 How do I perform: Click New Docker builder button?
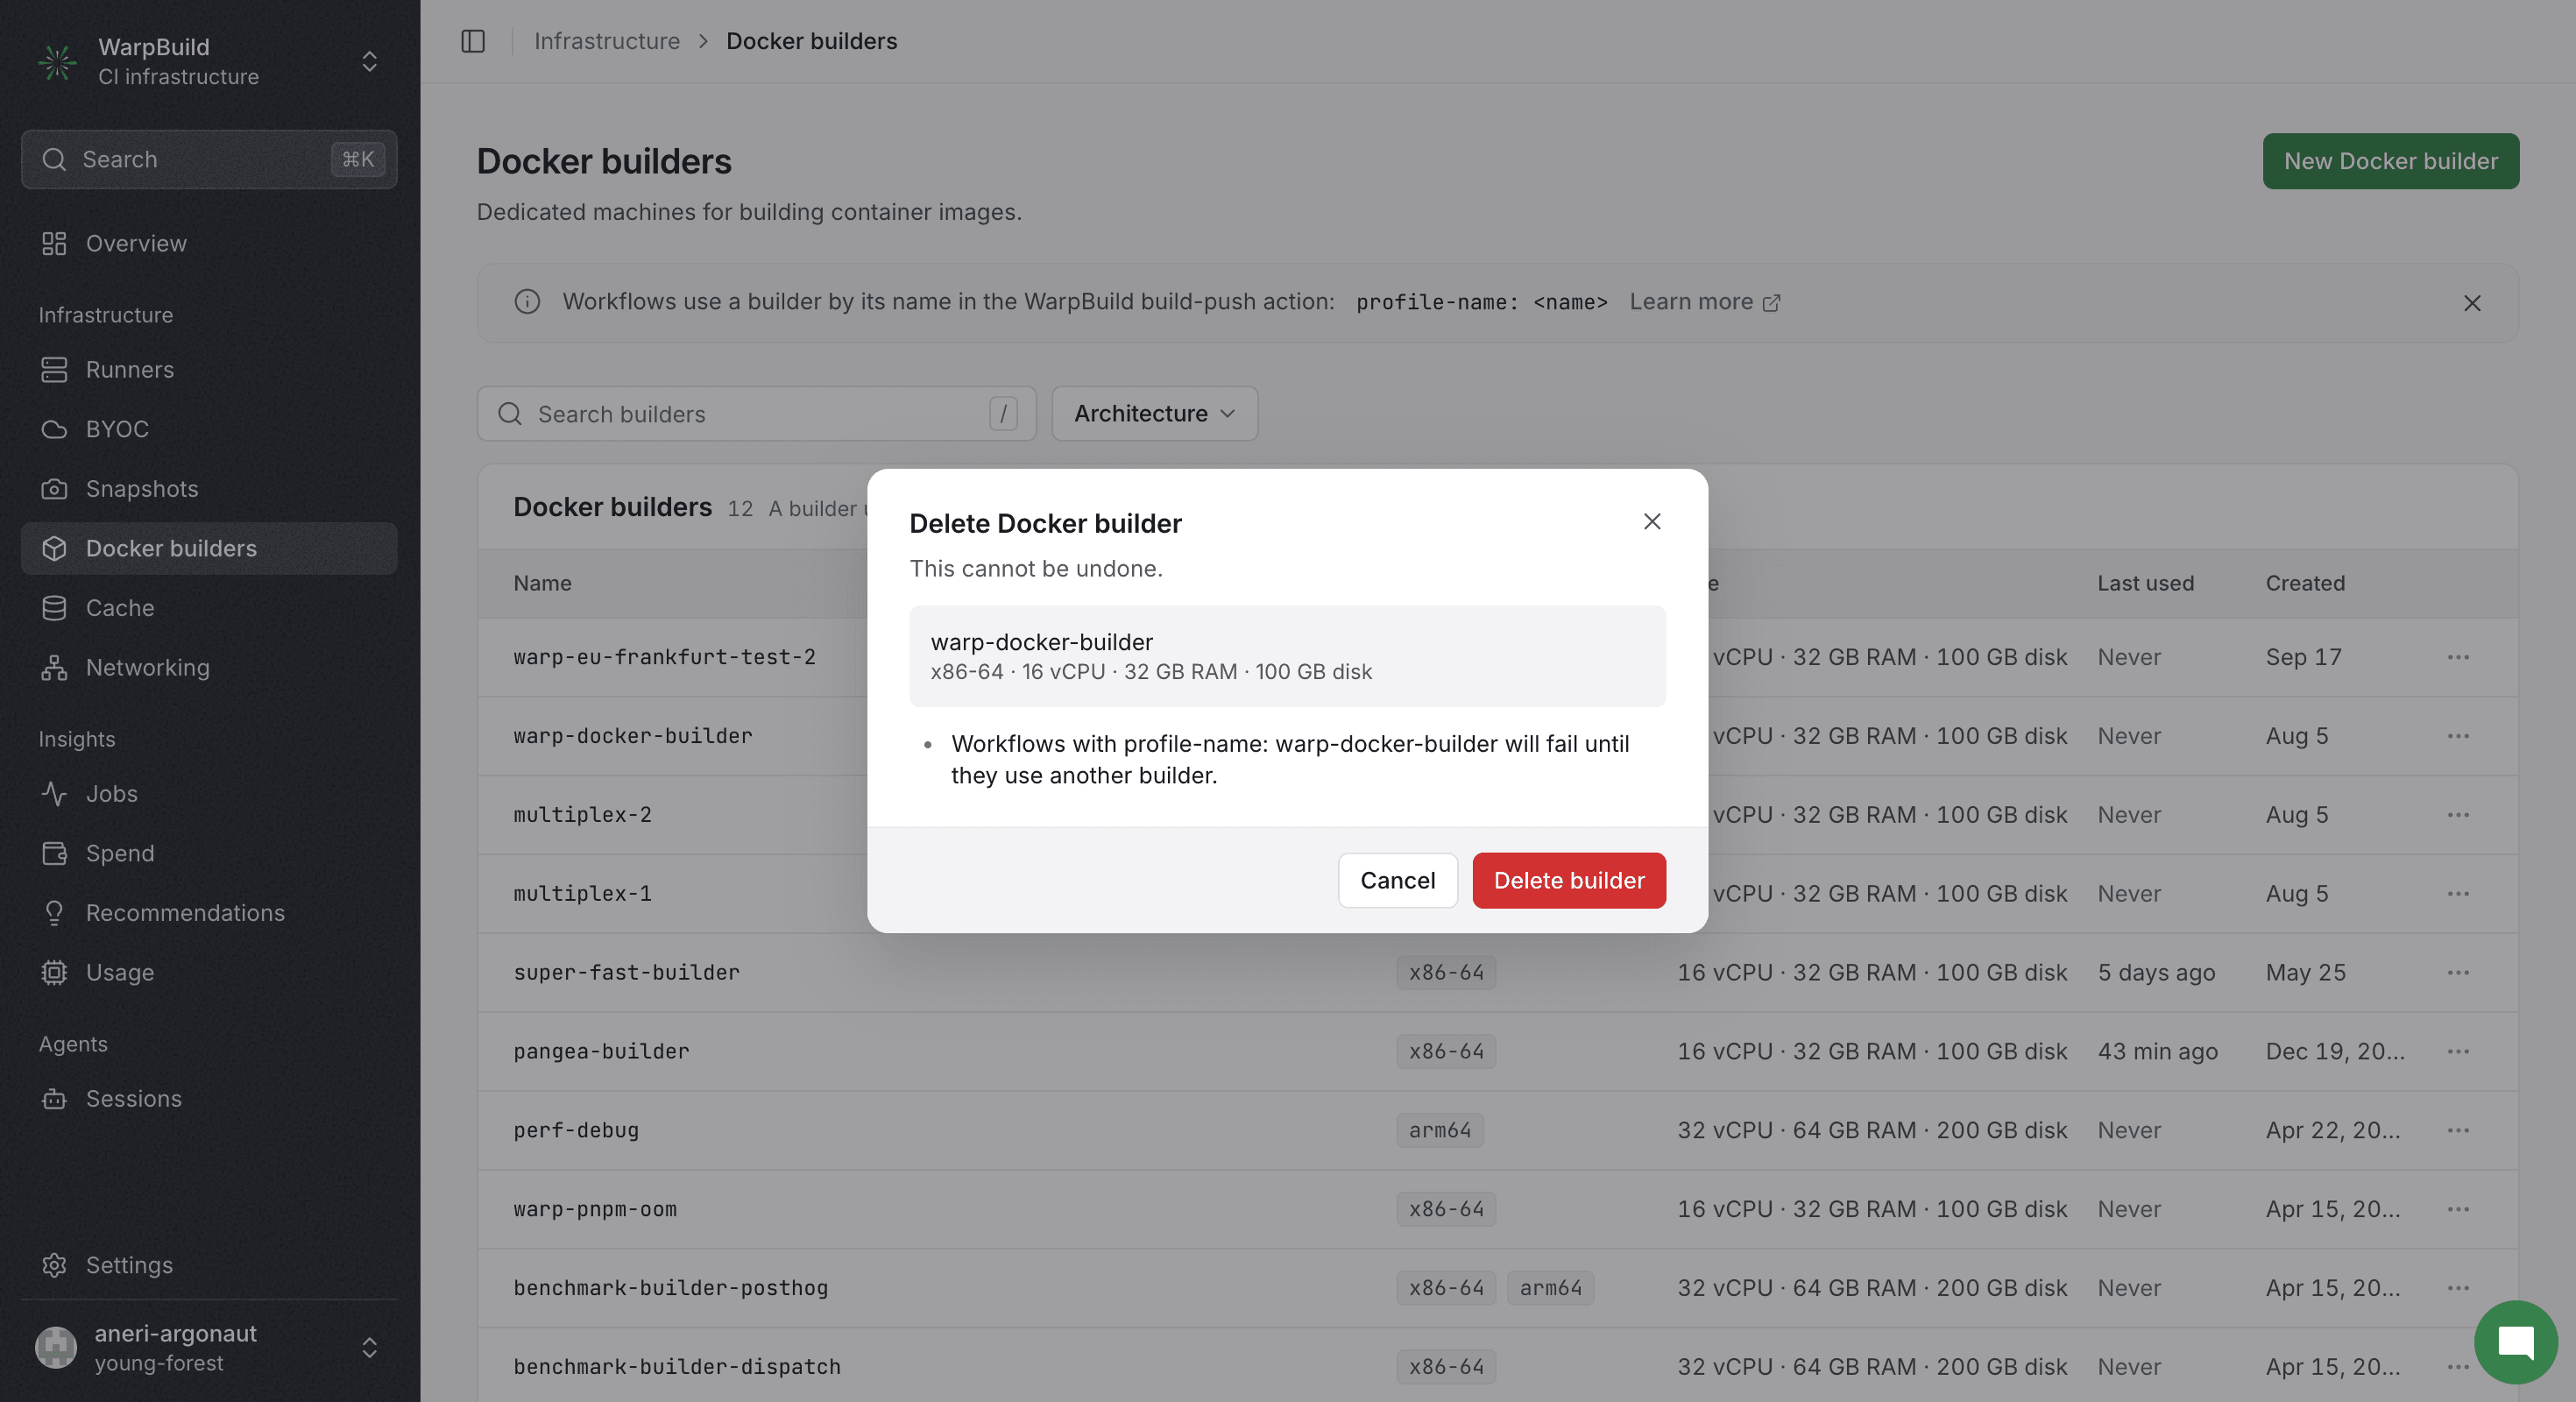coord(2391,161)
